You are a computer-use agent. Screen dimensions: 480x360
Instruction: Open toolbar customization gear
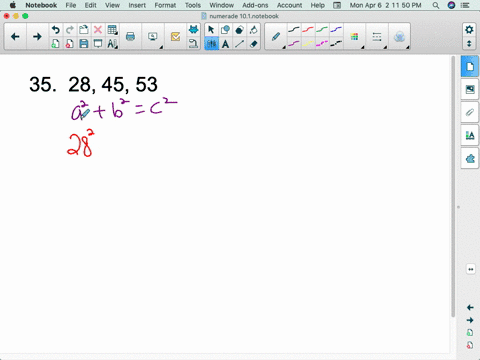[469, 30]
